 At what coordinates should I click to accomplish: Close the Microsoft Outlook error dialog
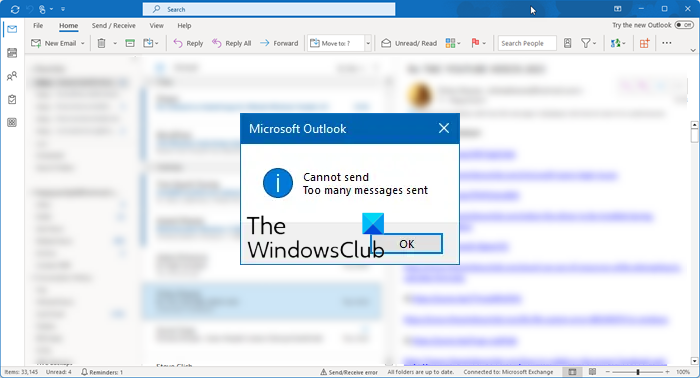pos(444,129)
